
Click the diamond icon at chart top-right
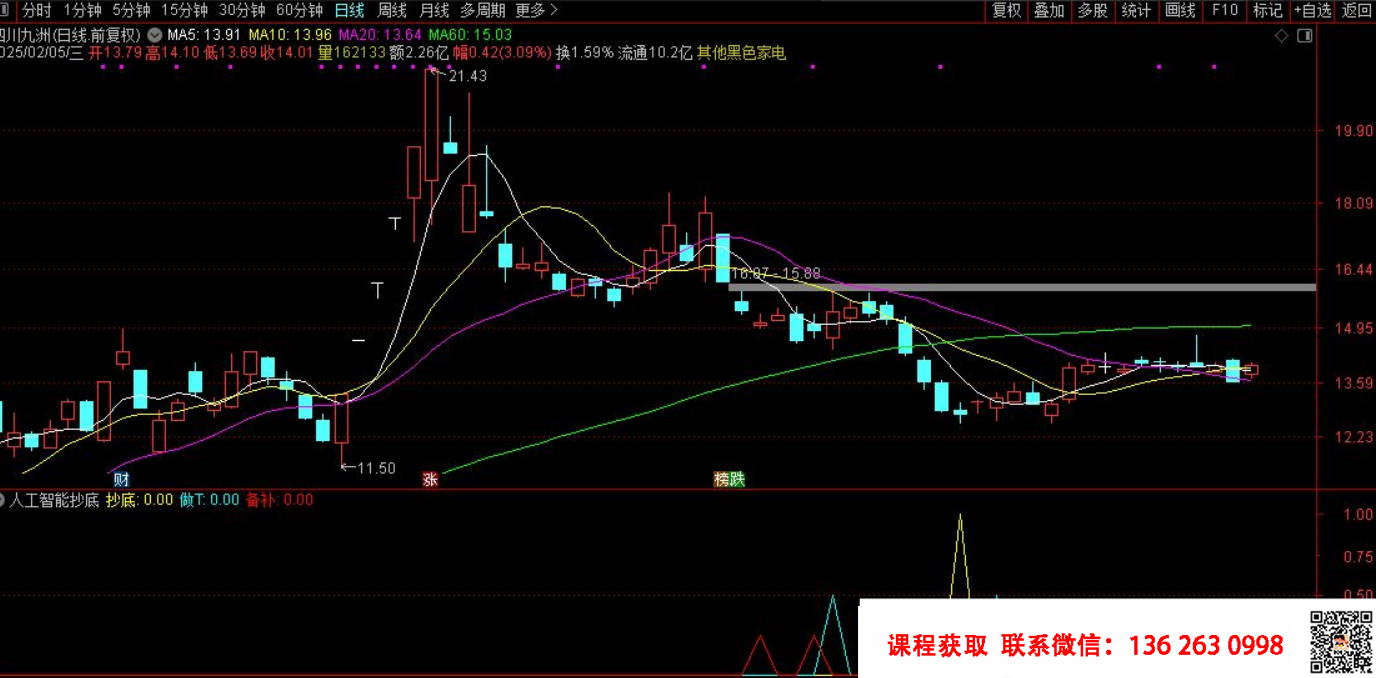click(1281, 35)
